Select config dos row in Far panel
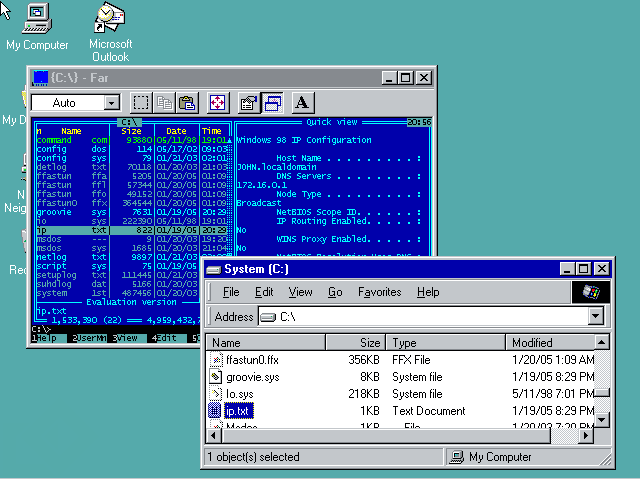This screenshot has height=480, width=640. 133,149
